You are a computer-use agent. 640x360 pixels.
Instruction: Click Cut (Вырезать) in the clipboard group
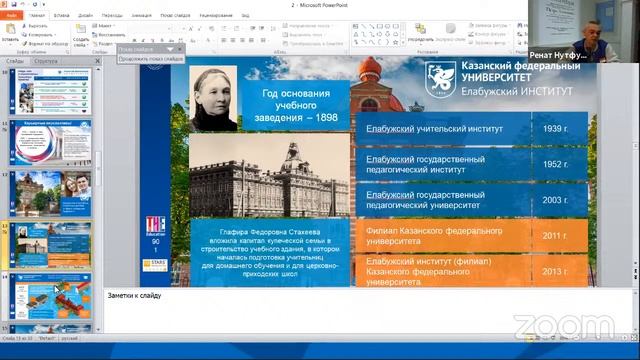pyautogui.click(x=35, y=26)
